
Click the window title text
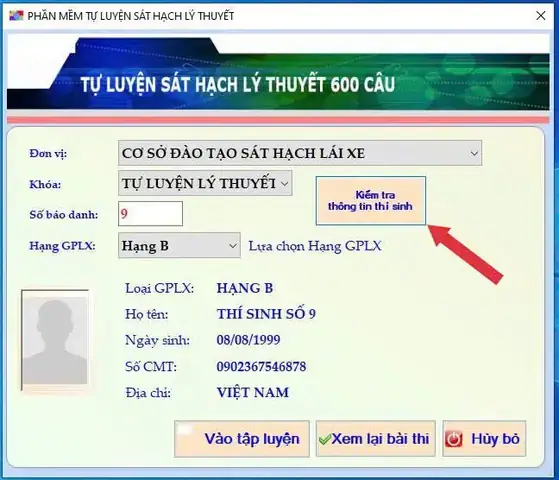131,16
